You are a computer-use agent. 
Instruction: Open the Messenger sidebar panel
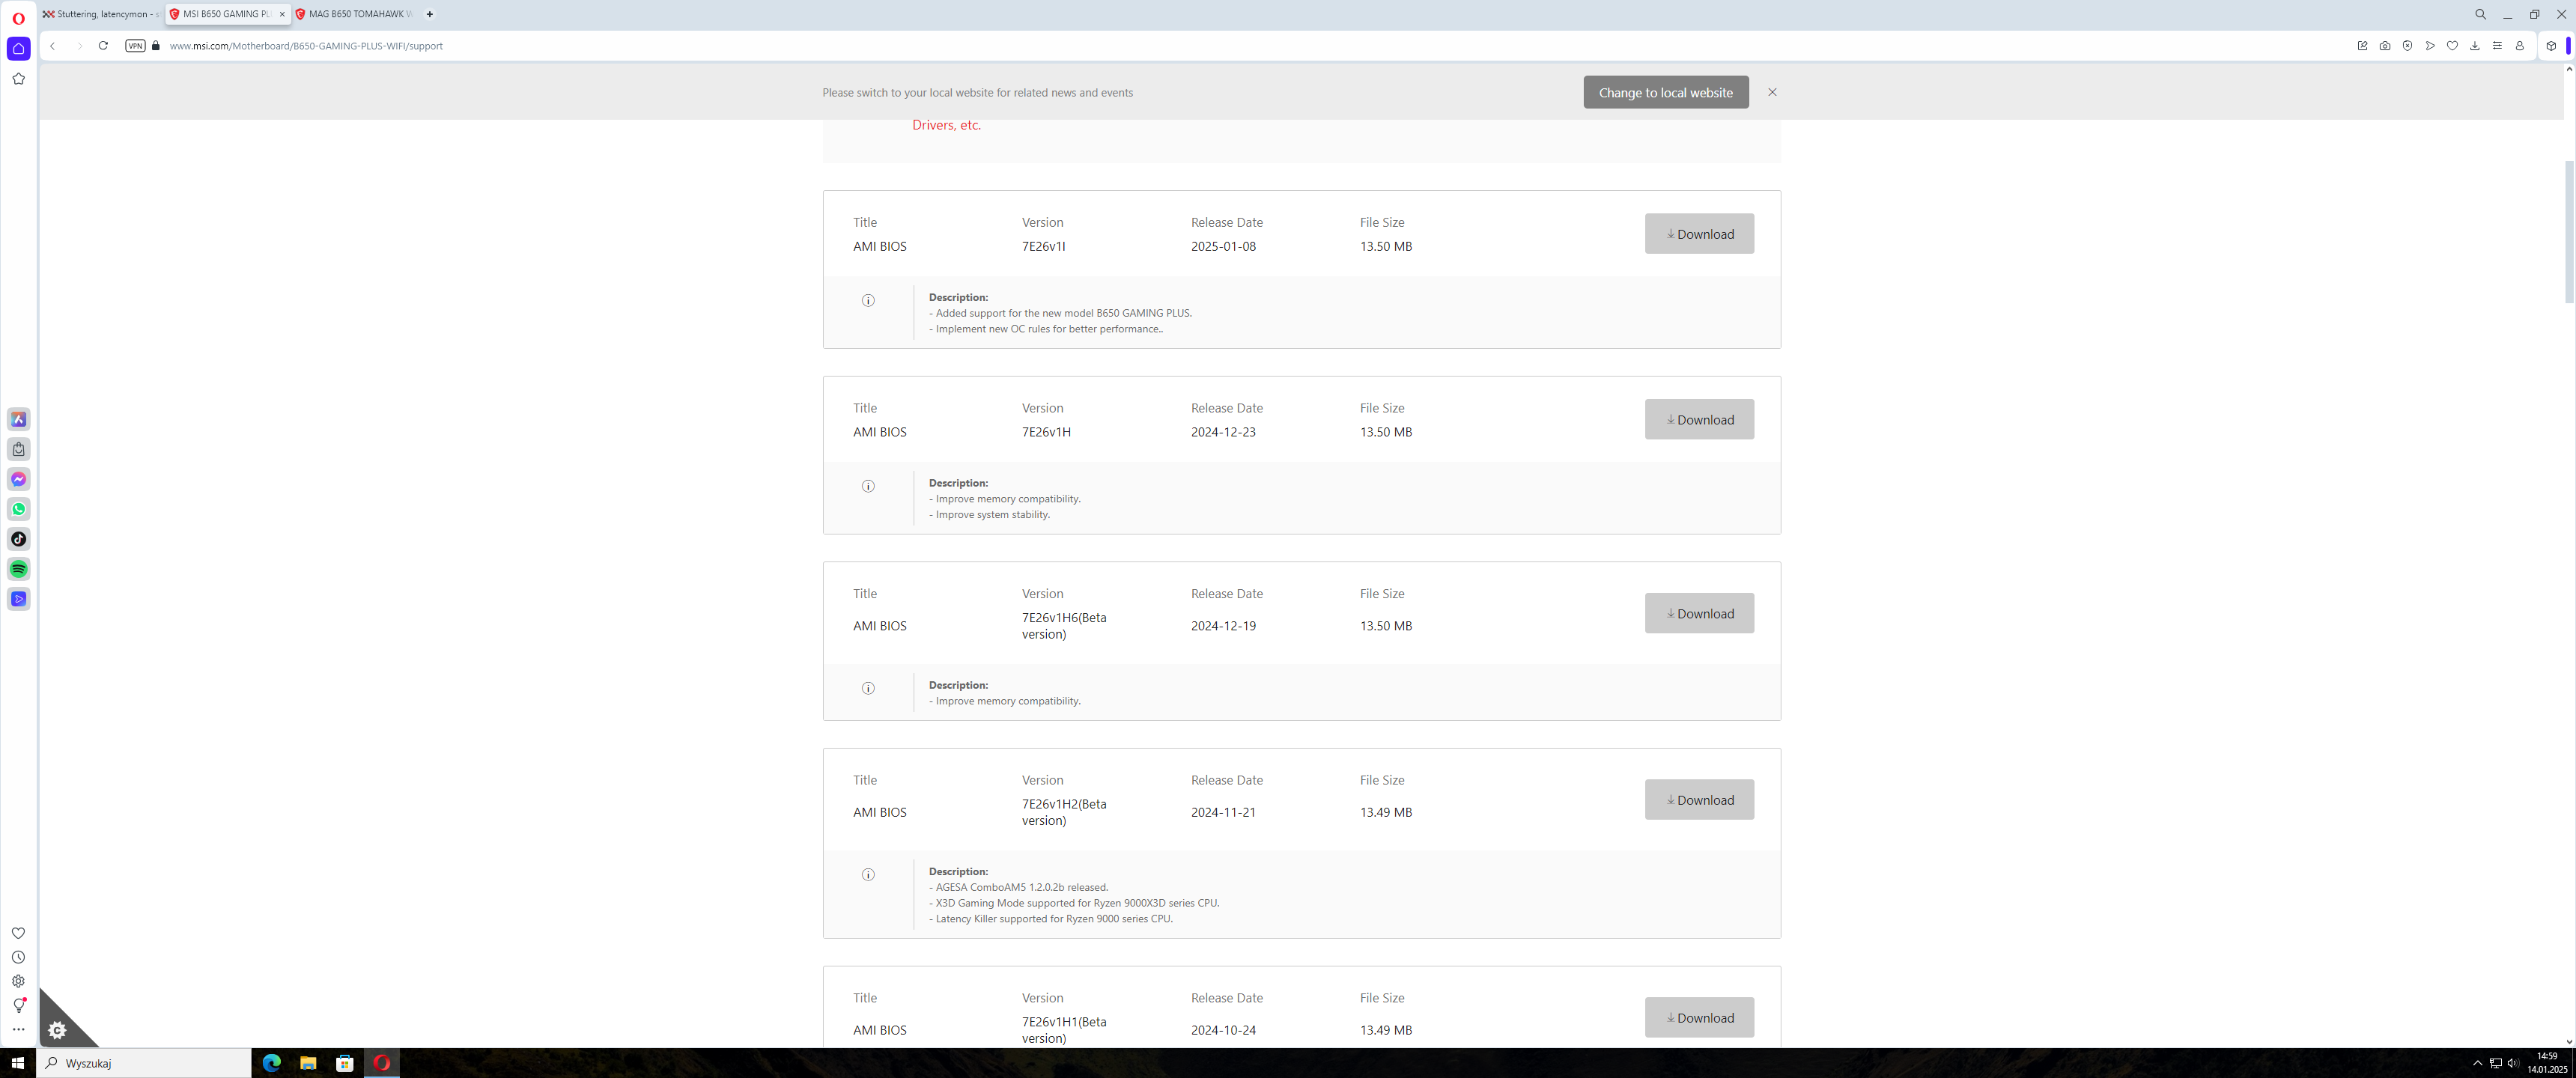tap(18, 479)
